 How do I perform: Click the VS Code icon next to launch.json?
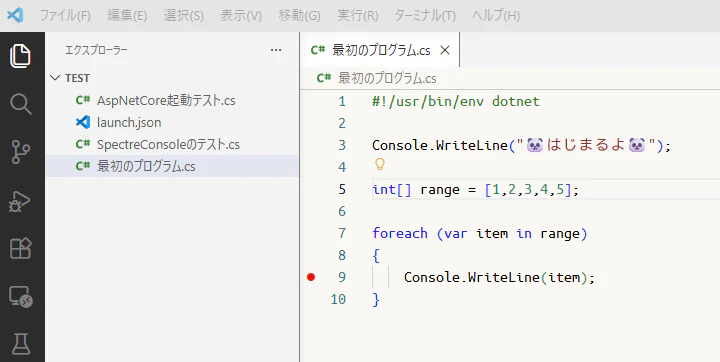(x=83, y=122)
